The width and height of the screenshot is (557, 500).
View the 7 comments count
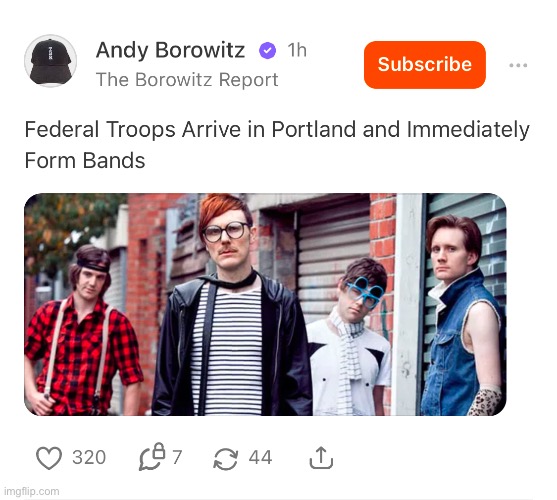[x=177, y=457]
